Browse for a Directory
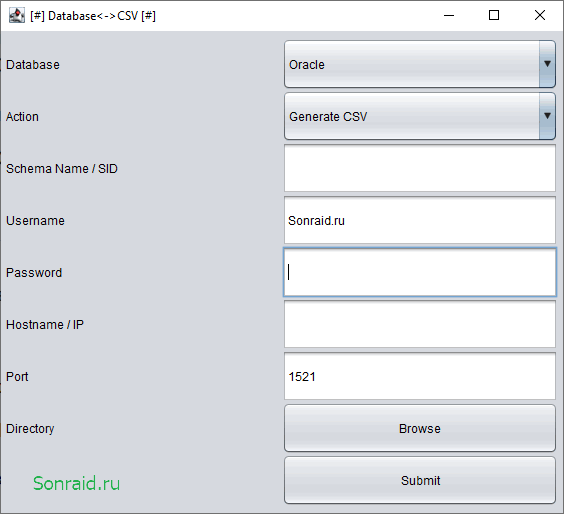Screen dimensions: 564x514 420,428
